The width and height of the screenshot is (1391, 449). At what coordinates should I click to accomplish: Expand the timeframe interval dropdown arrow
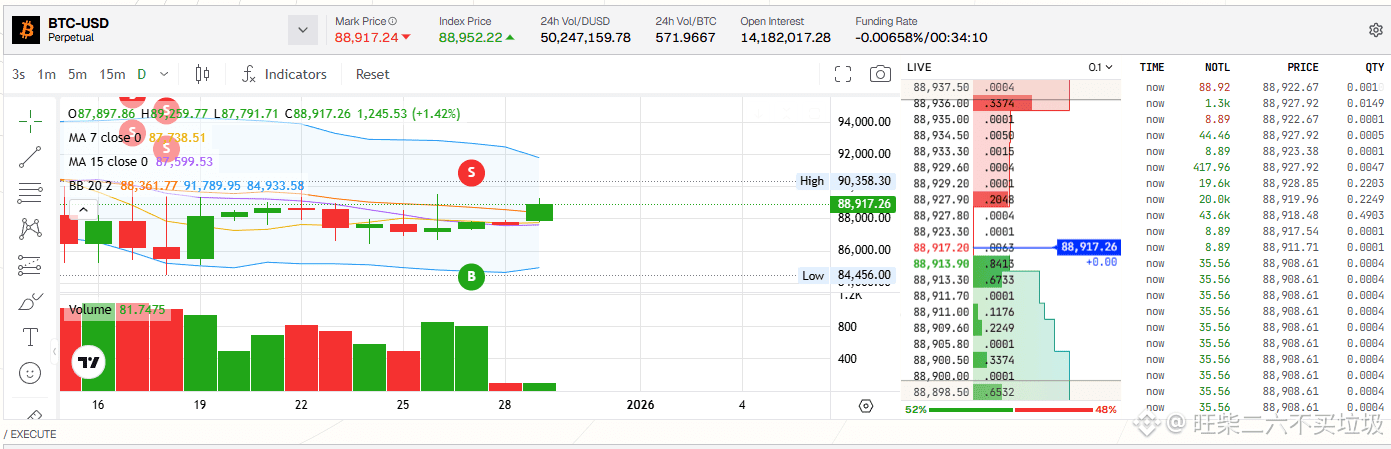164,74
